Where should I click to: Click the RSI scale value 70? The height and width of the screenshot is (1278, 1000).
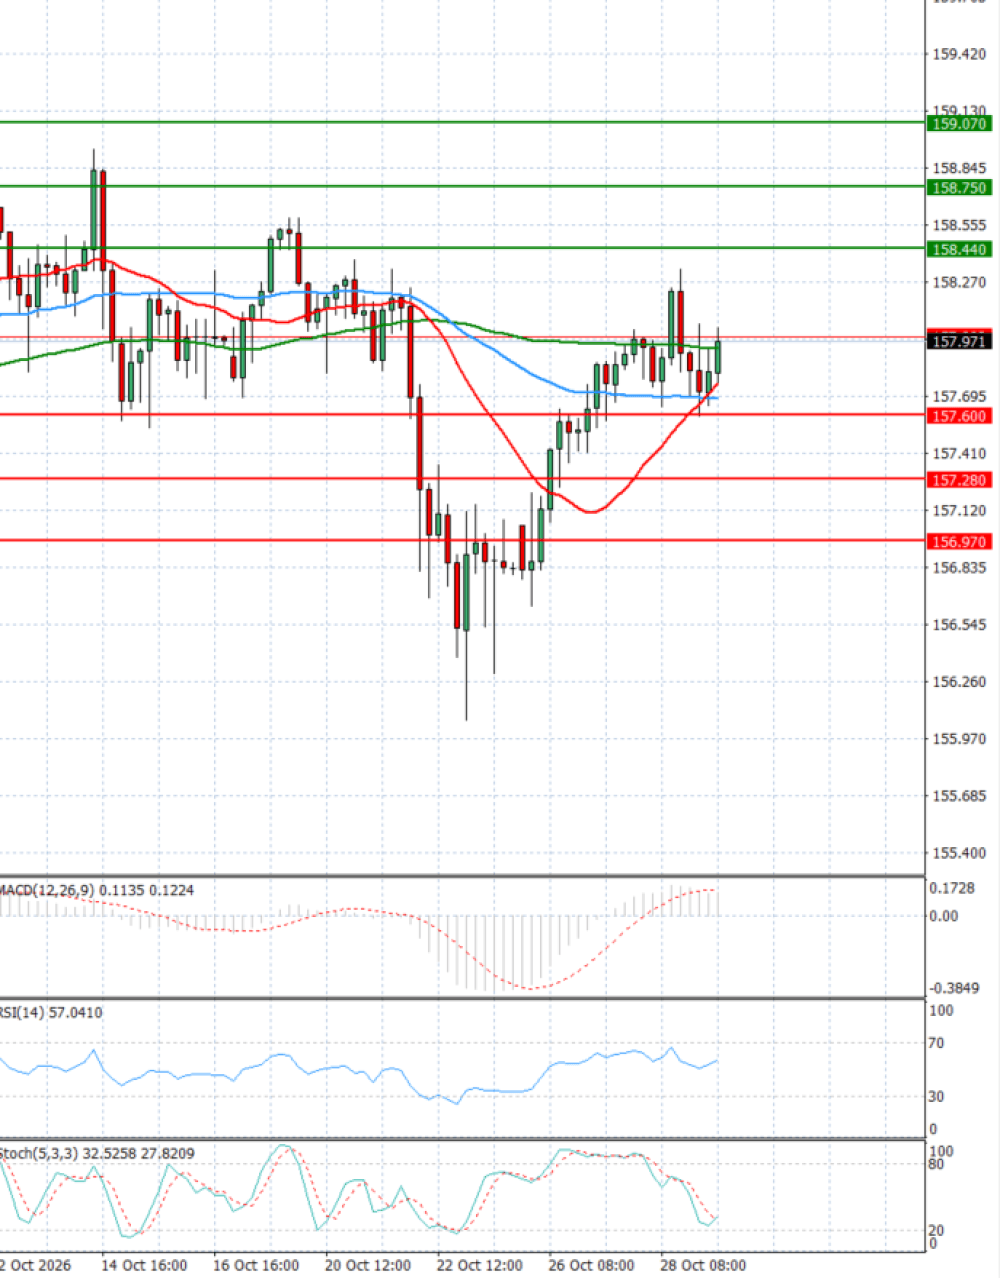click(937, 1044)
